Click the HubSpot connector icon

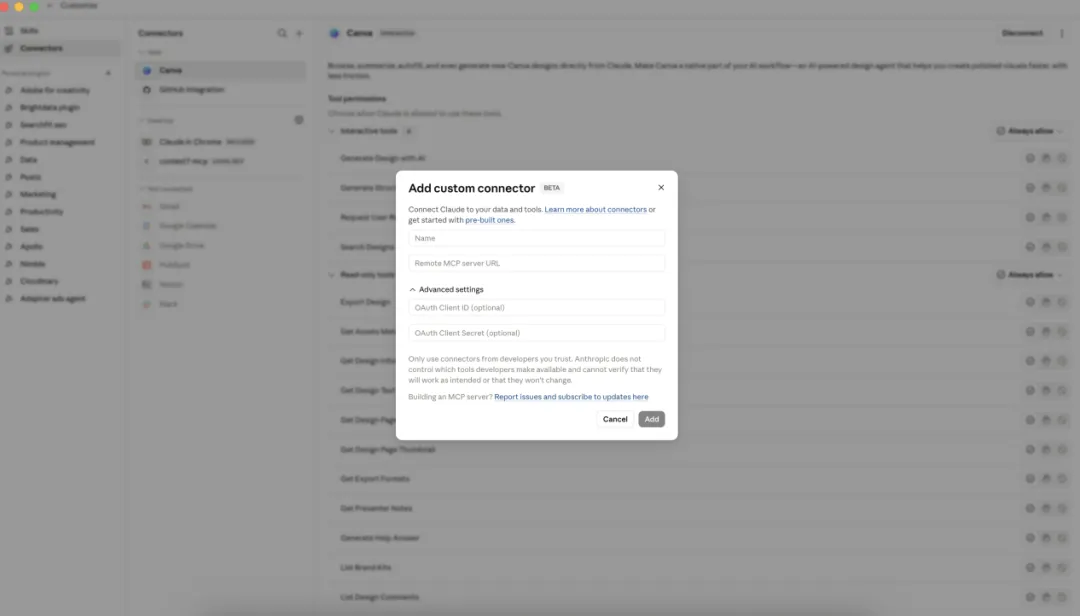[147, 265]
